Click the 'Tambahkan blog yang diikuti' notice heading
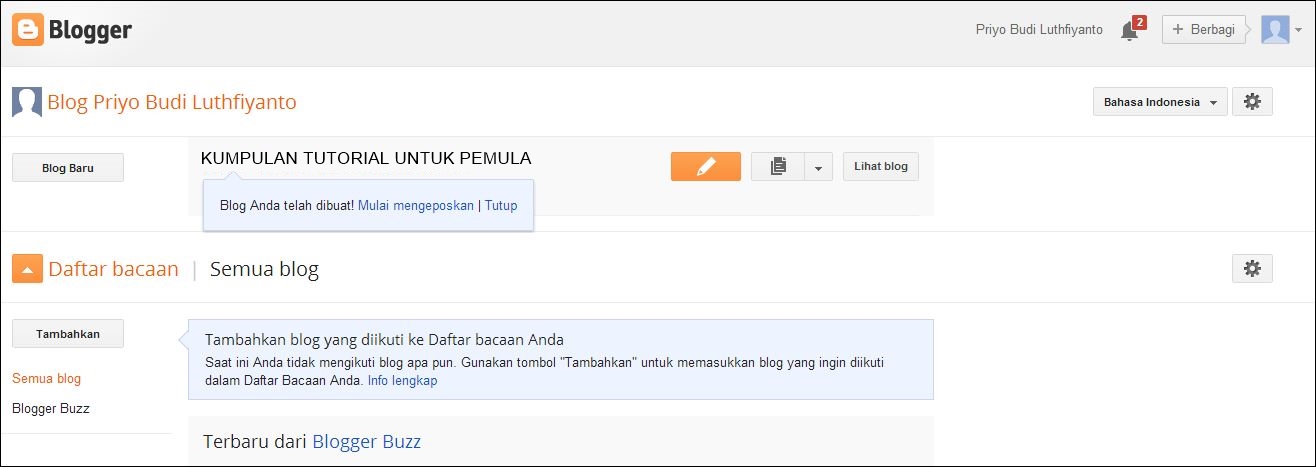 click(384, 340)
